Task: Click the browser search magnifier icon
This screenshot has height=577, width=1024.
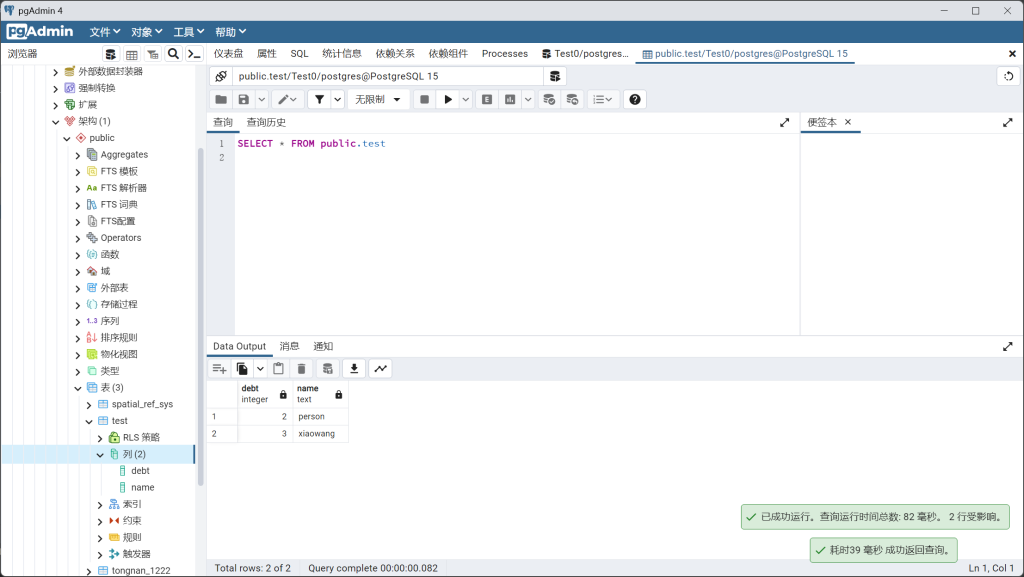Action: [x=173, y=54]
